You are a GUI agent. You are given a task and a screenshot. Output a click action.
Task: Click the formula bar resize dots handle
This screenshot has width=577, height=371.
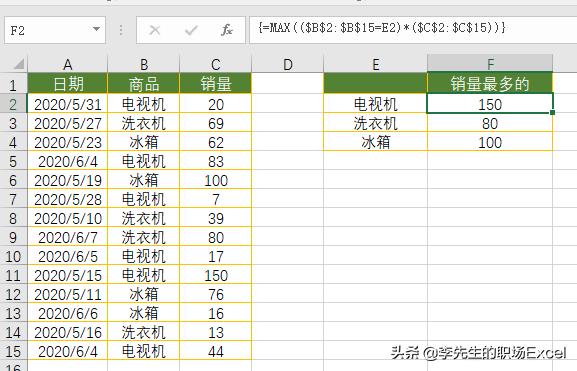[x=121, y=30]
